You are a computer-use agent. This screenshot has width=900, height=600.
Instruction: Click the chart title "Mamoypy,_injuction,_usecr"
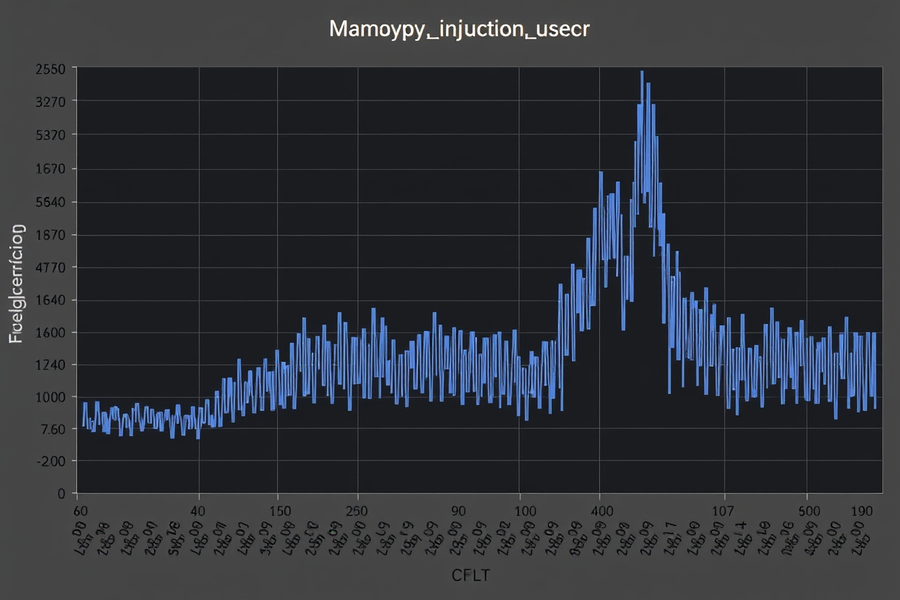(x=459, y=29)
